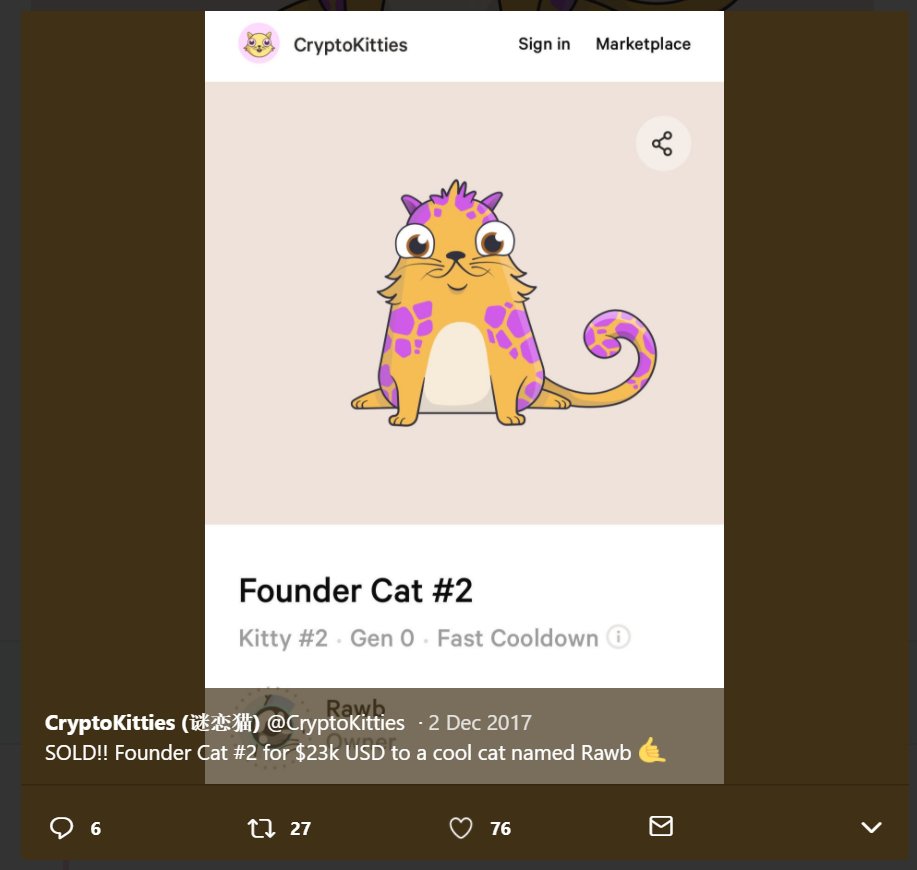
Task: Expand tweet options with the down chevron
Action: (x=871, y=827)
